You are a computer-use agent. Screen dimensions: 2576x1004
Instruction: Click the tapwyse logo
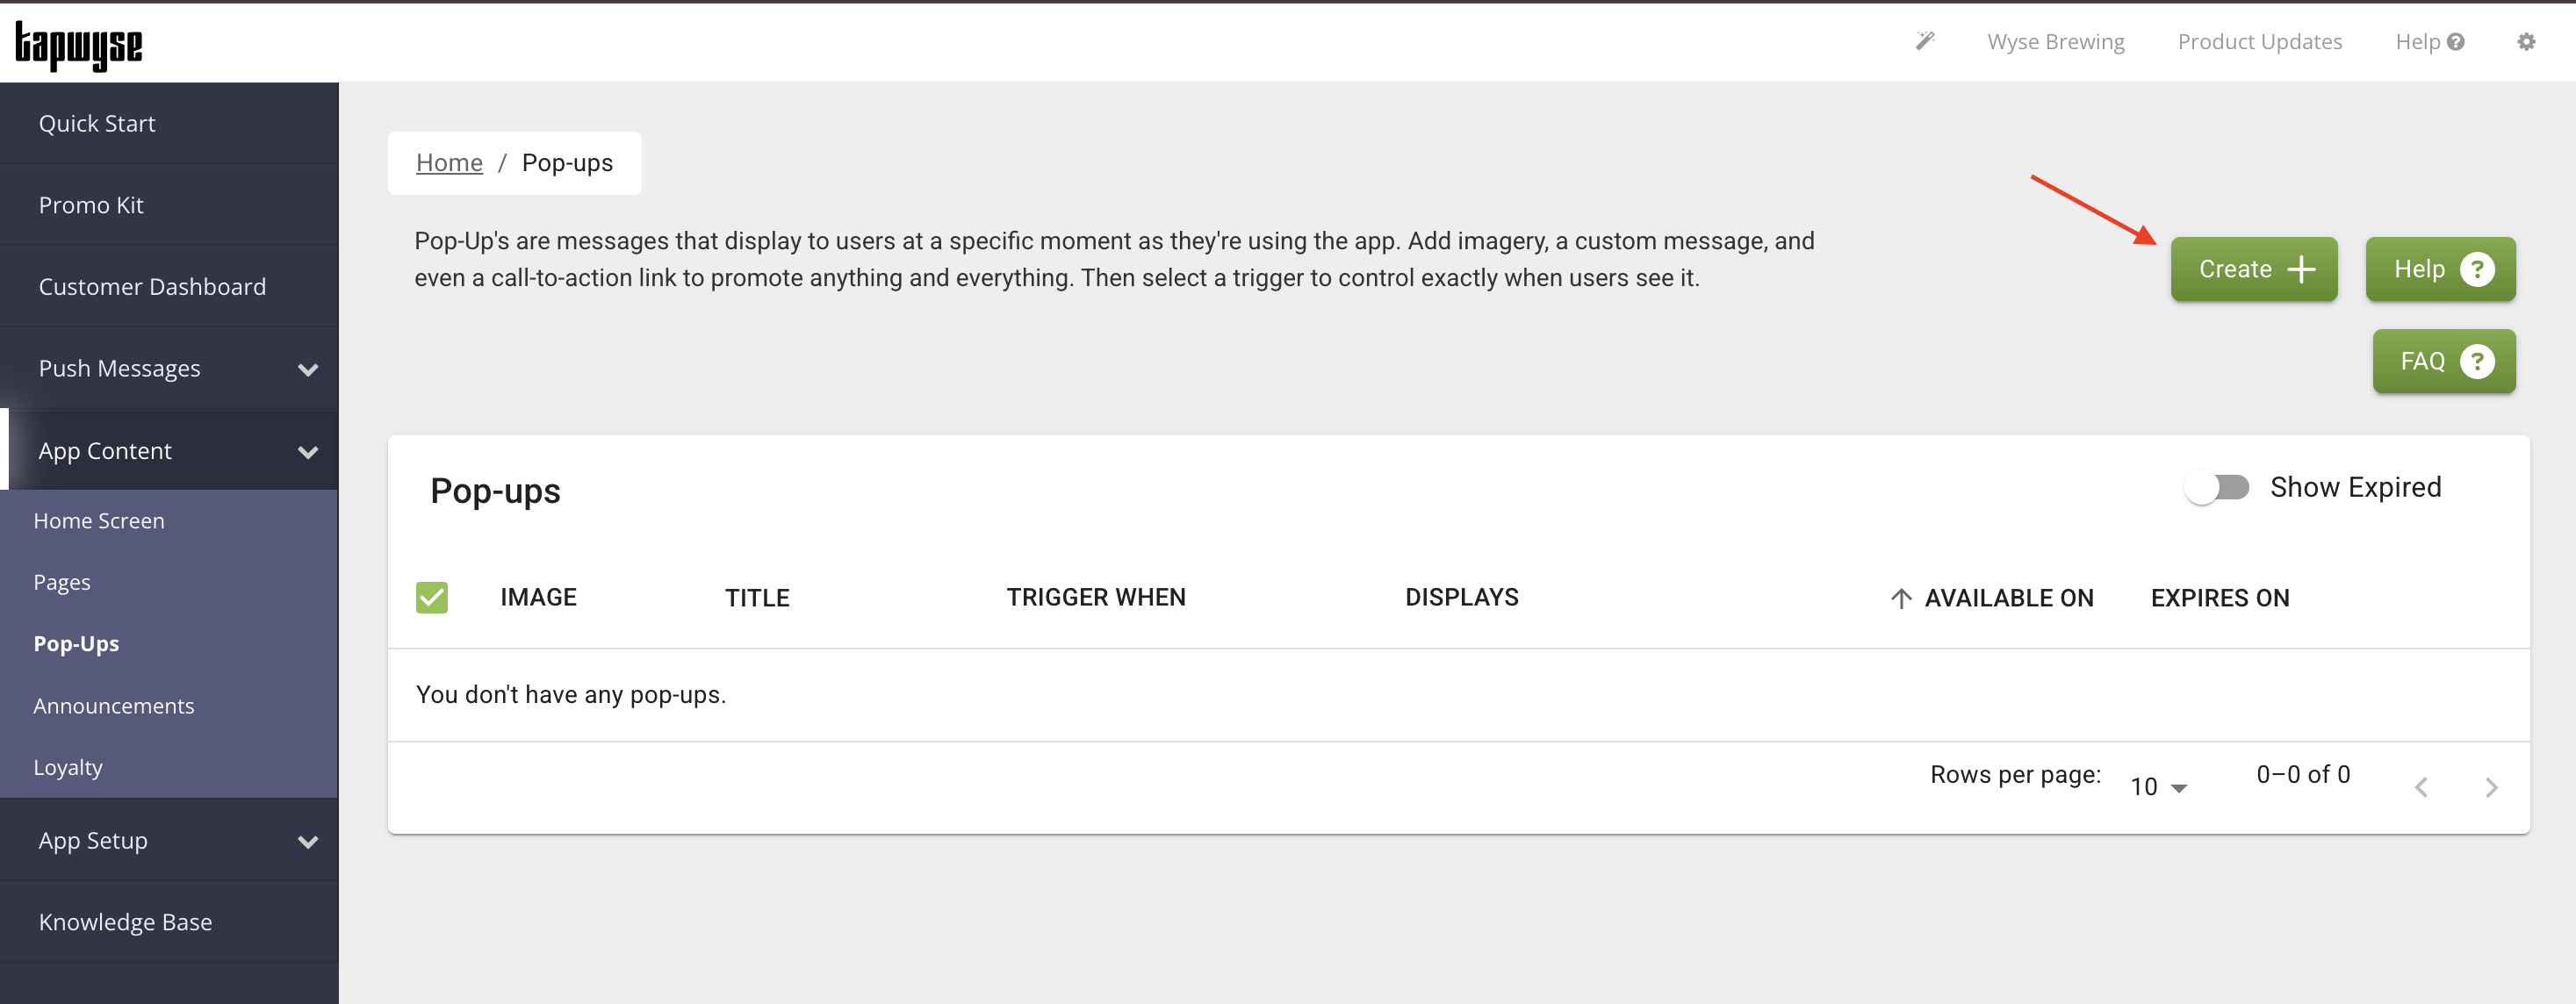pos(79,45)
